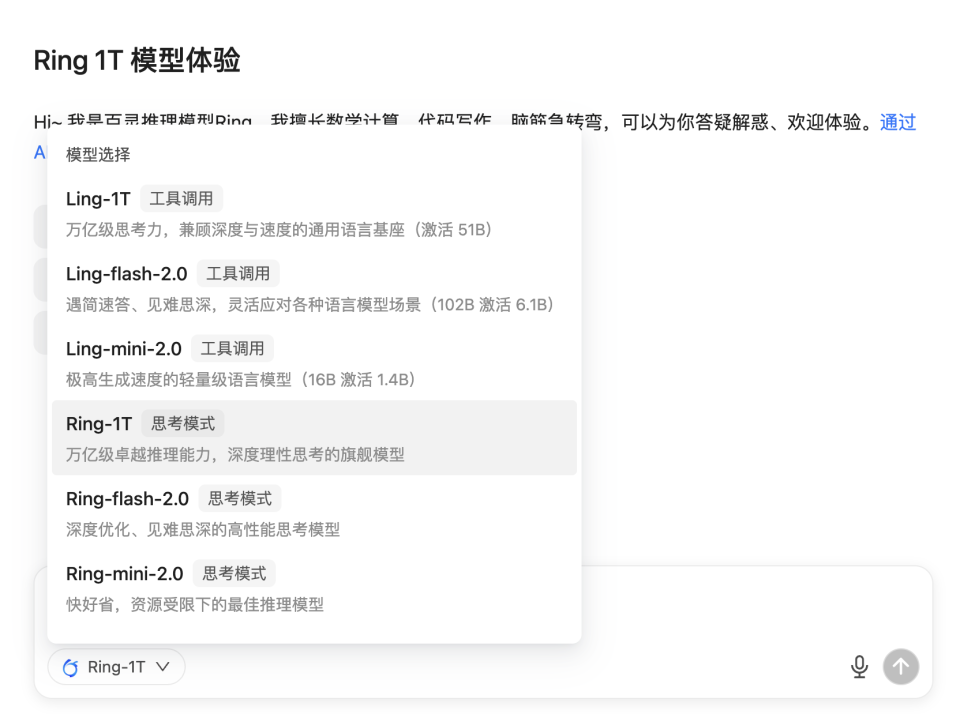Click the 工具调用 tag beside Ling-flash-2.0
Image resolution: width=960 pixels, height=714 pixels.
coord(237,274)
